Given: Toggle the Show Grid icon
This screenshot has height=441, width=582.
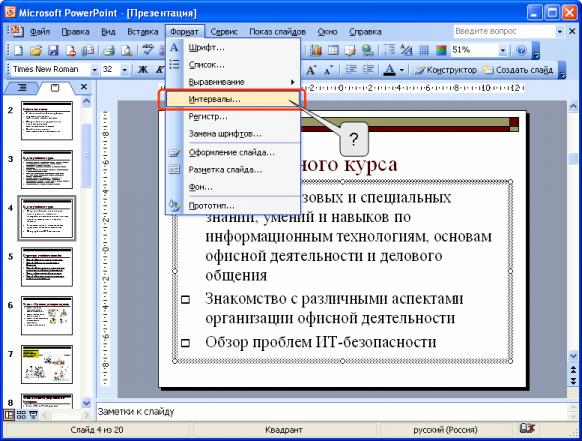Looking at the screenshot, I should (x=424, y=50).
